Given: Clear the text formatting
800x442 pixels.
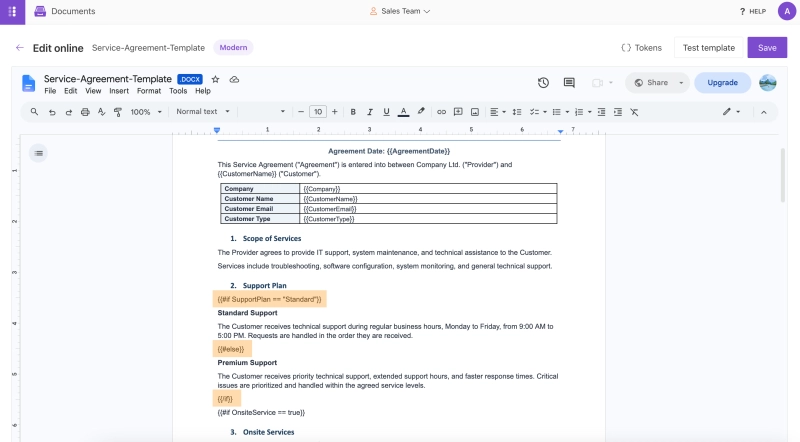Looking at the screenshot, I should tap(634, 112).
